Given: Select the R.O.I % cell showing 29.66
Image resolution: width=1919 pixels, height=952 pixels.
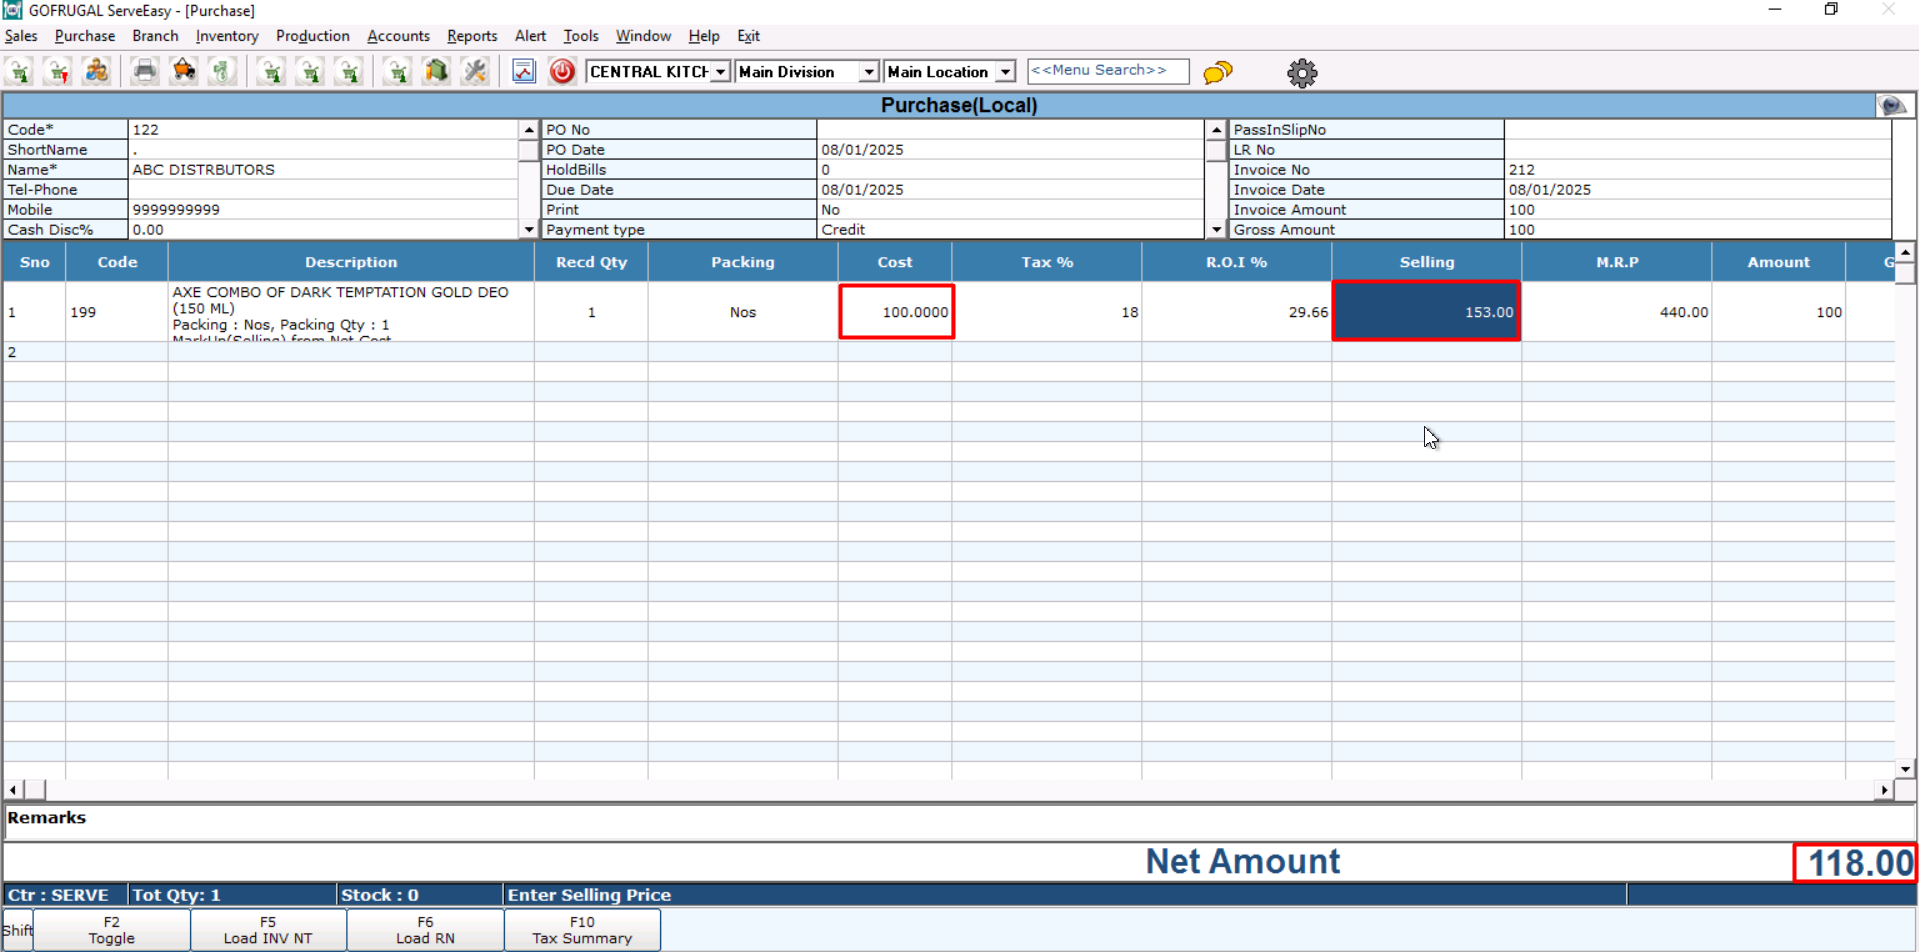Looking at the screenshot, I should 1236,312.
